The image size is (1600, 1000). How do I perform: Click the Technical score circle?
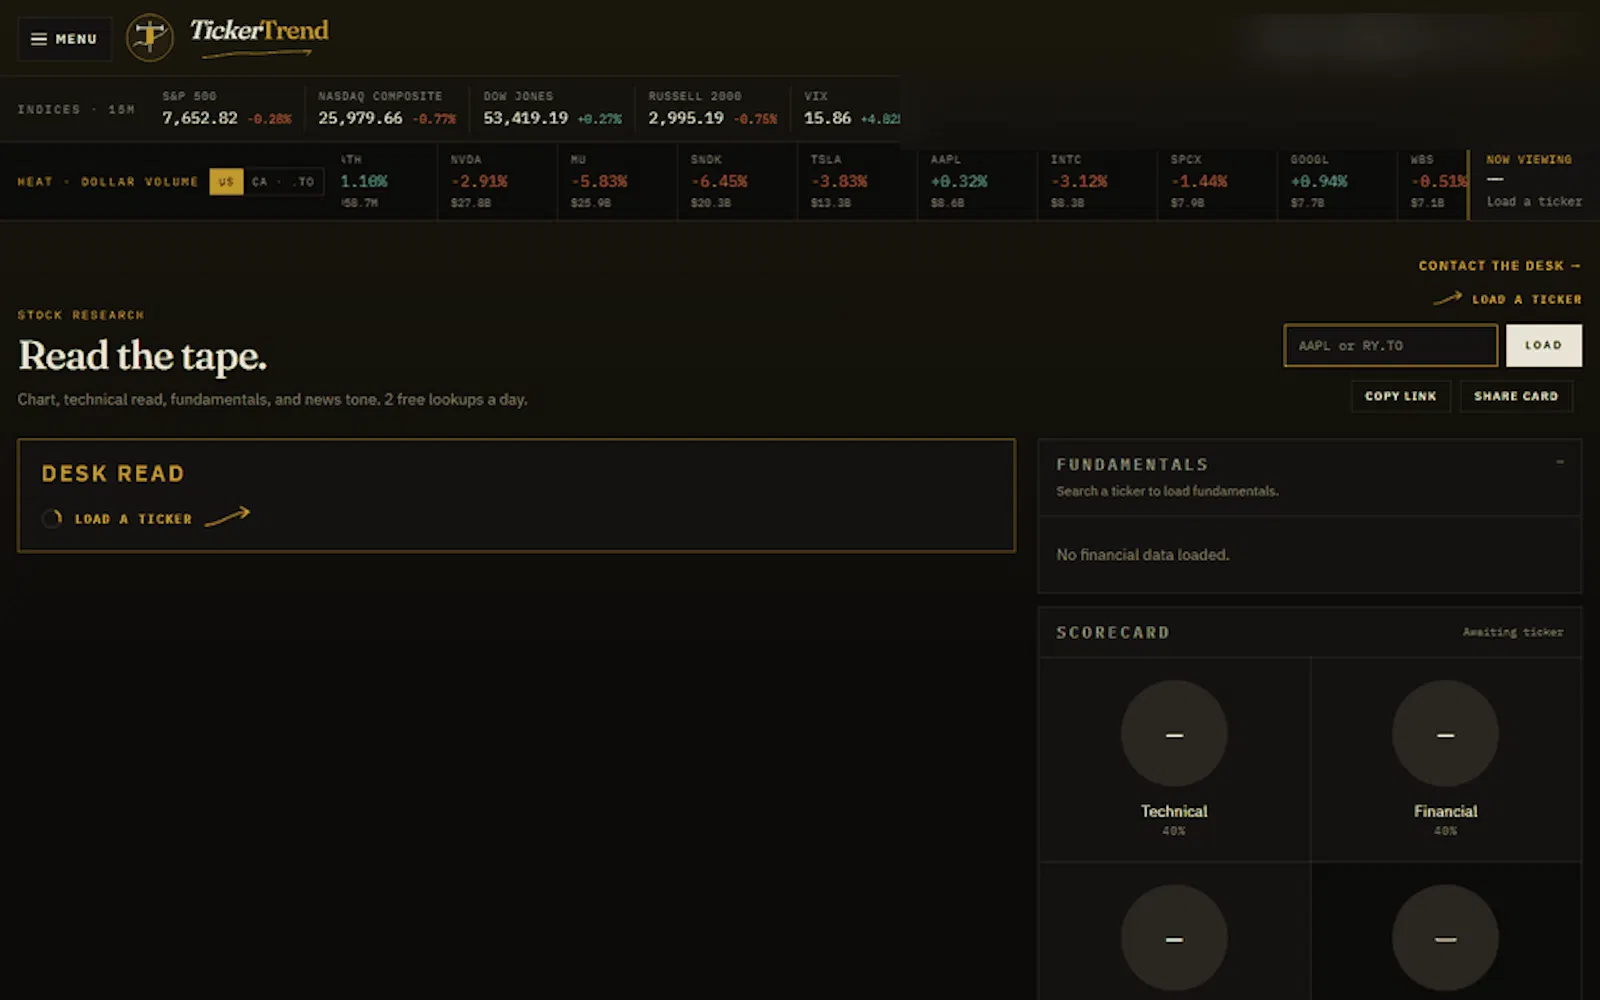tap(1174, 734)
